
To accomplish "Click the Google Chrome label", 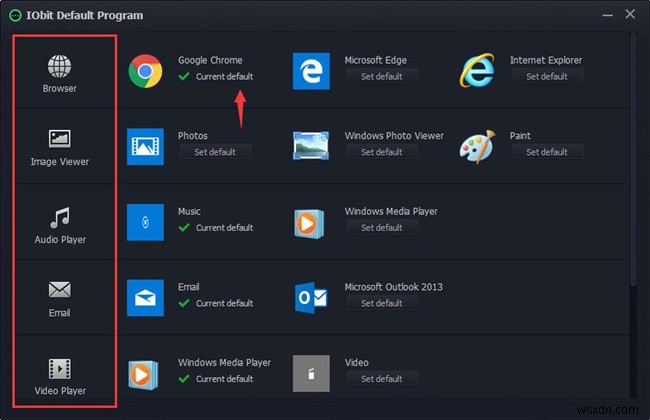I will tap(210, 60).
